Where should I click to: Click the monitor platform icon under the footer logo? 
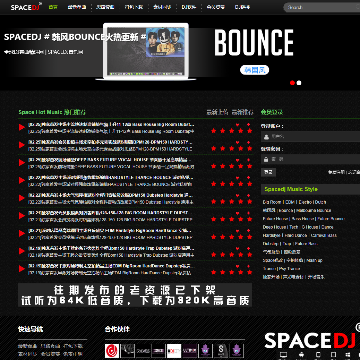pos(284,354)
